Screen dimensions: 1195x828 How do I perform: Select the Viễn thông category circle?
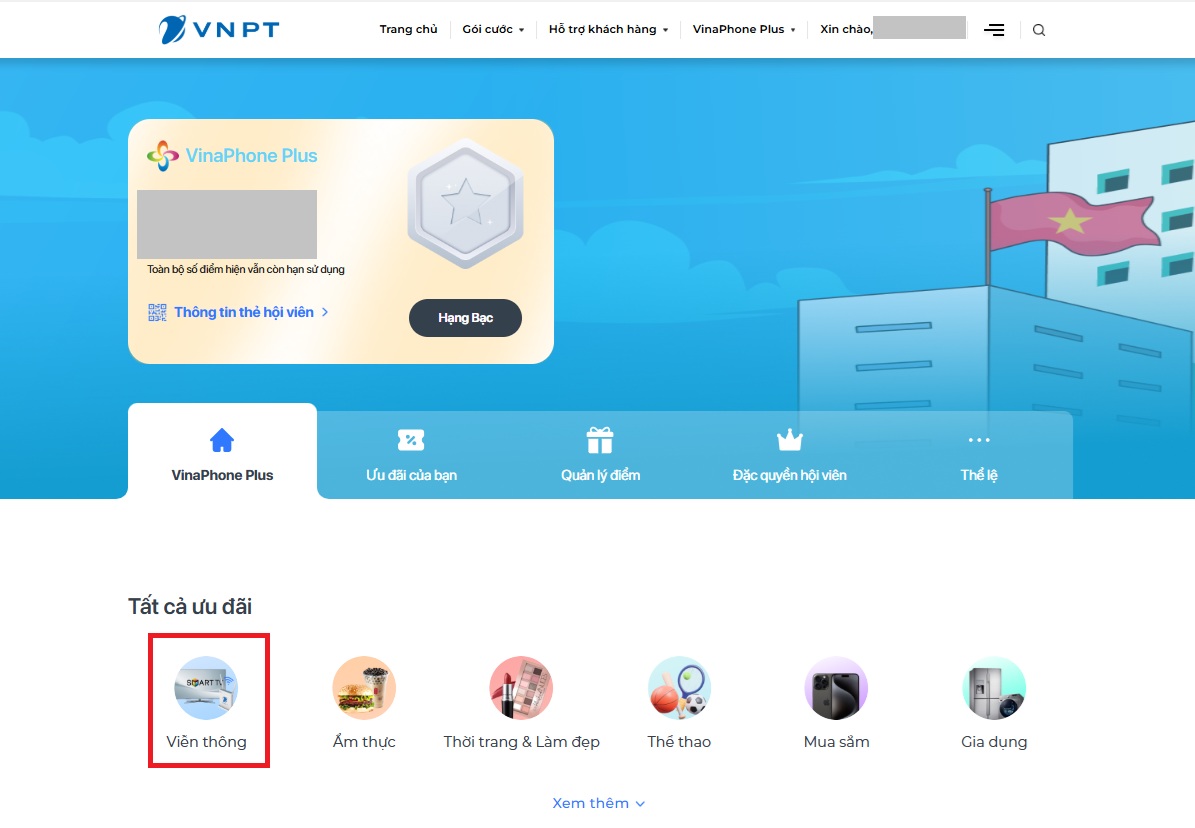pos(208,688)
